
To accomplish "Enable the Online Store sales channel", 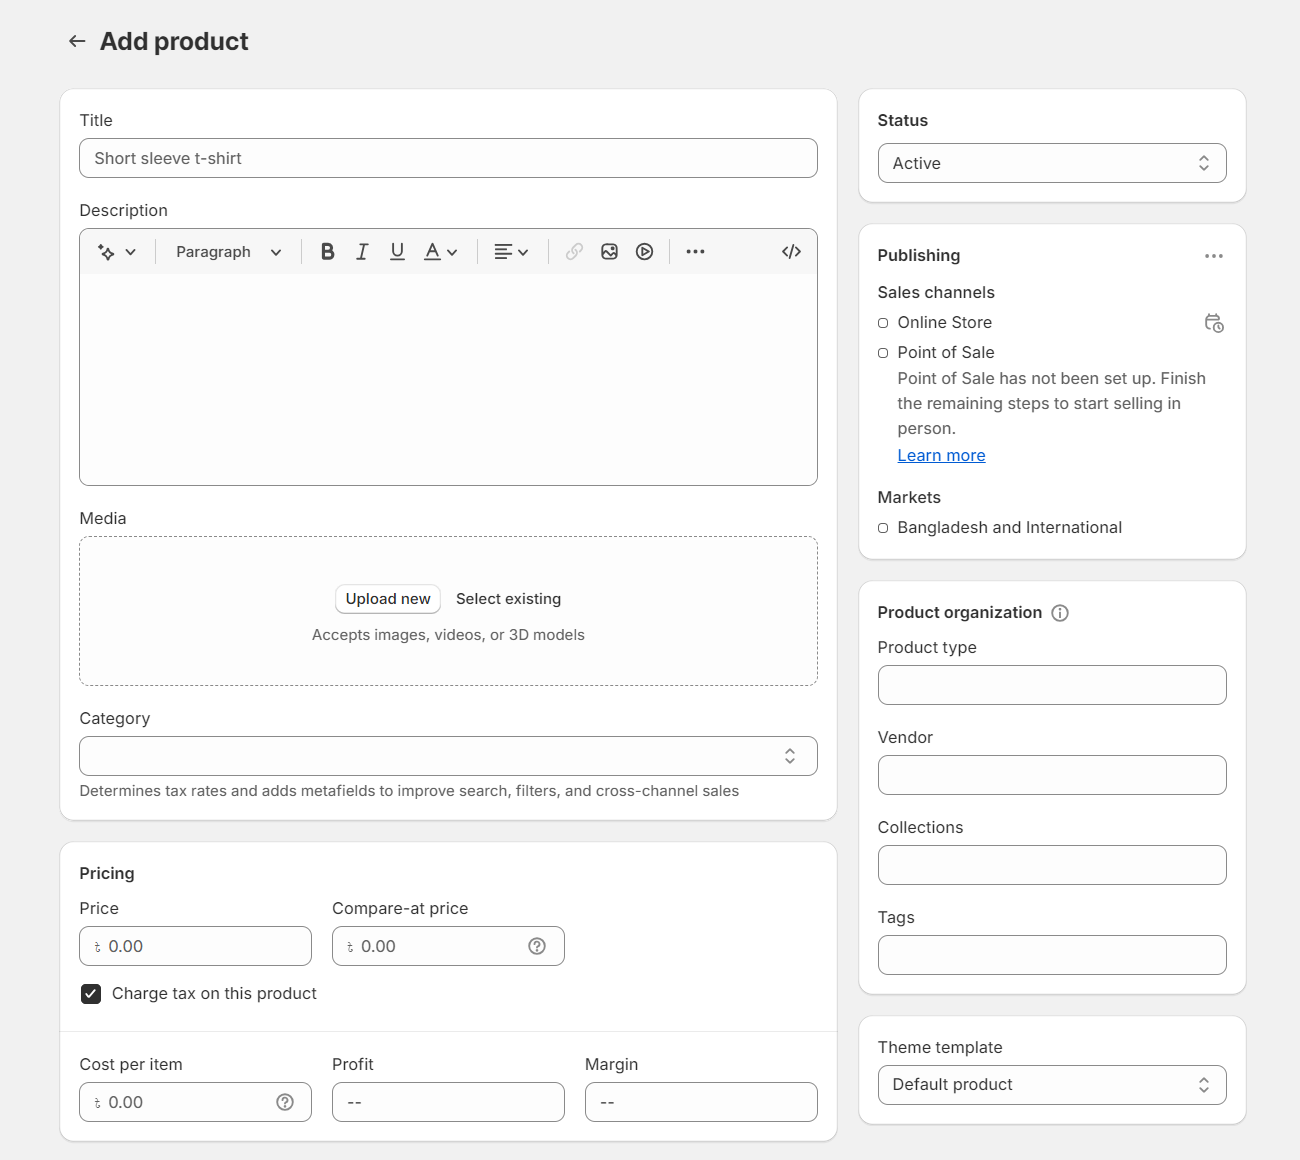I will coord(883,322).
